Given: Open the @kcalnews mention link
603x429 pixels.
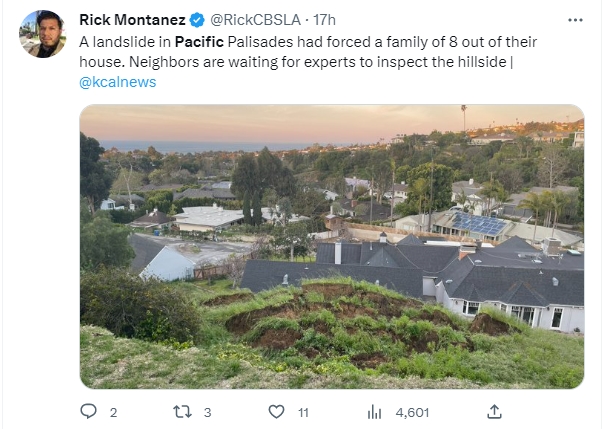Looking at the screenshot, I should [118, 82].
